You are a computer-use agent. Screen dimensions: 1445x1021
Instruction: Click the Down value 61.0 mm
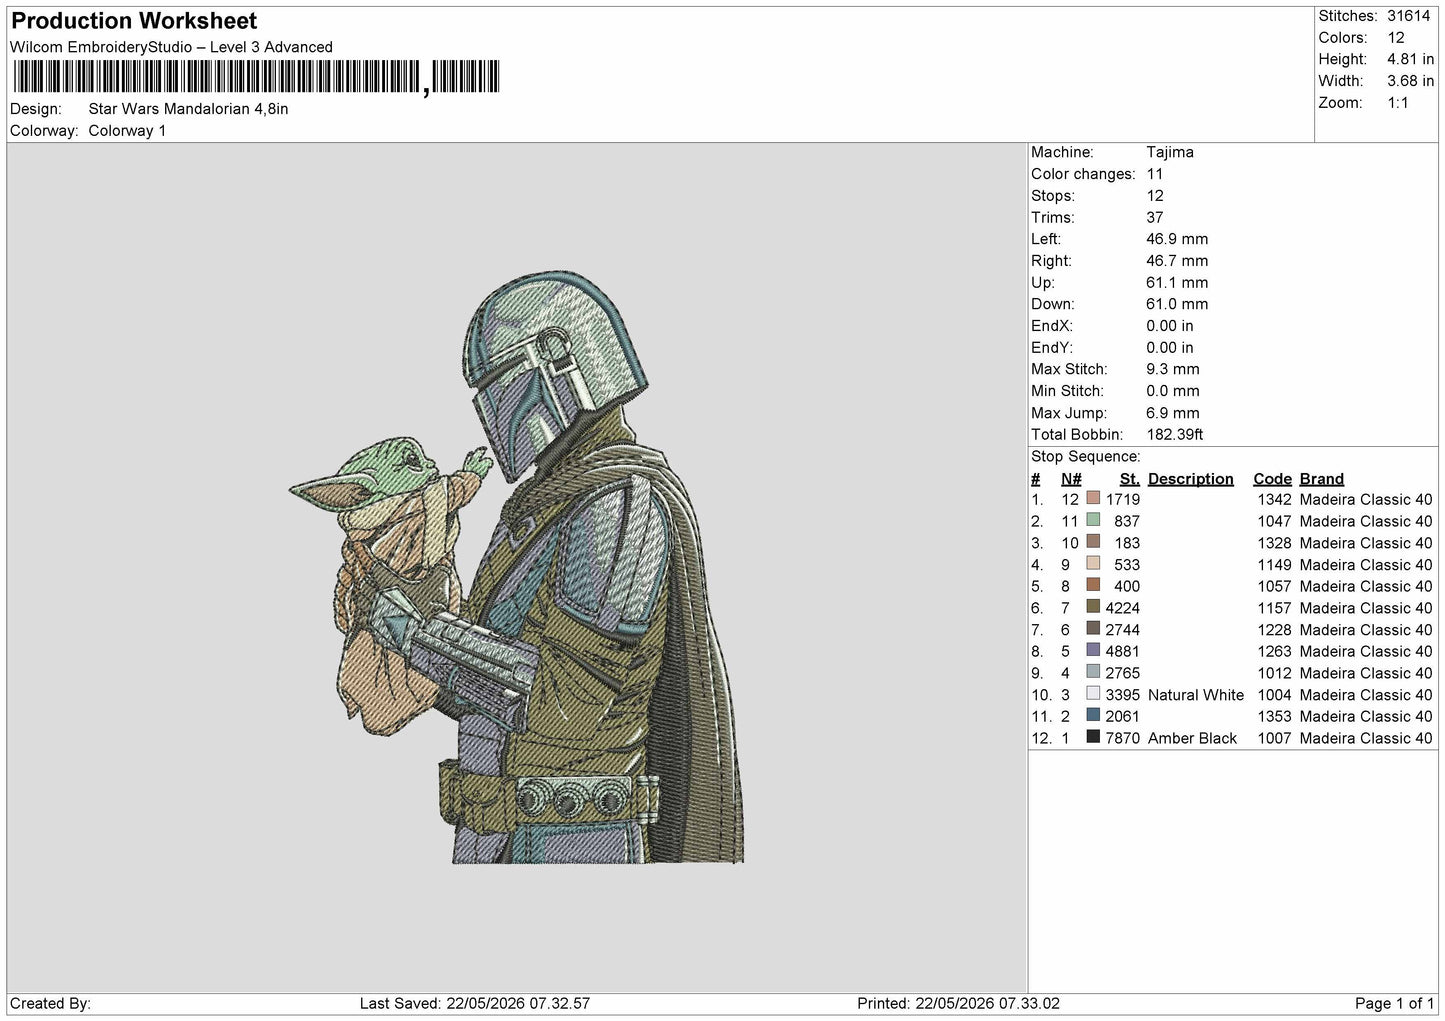coord(1177,304)
